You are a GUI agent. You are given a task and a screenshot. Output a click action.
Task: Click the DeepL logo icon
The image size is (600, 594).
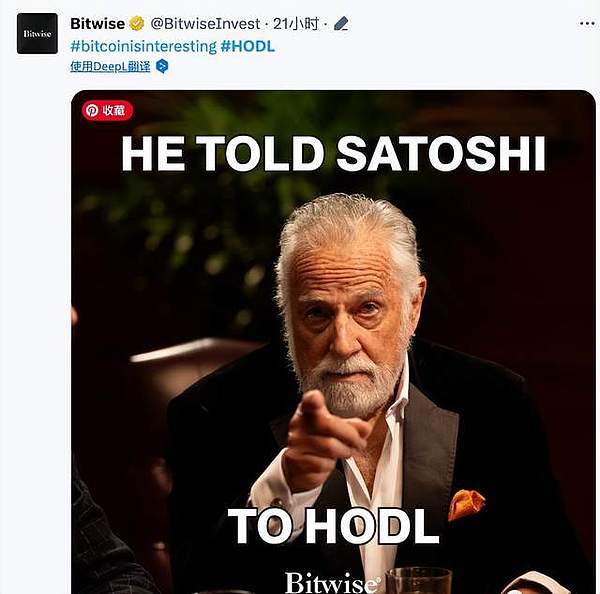(x=162, y=66)
